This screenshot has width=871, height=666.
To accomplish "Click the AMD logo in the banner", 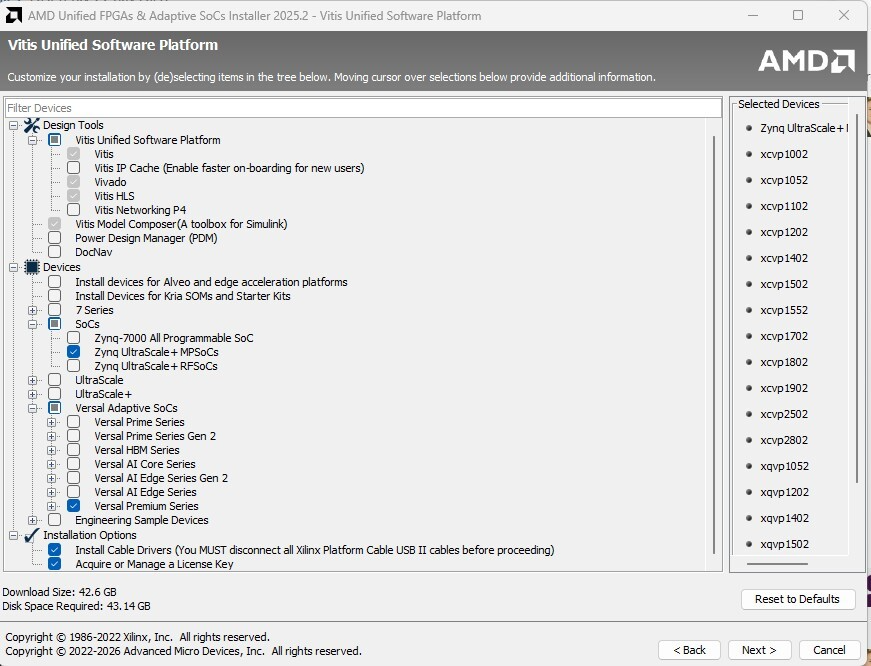I will (x=806, y=61).
